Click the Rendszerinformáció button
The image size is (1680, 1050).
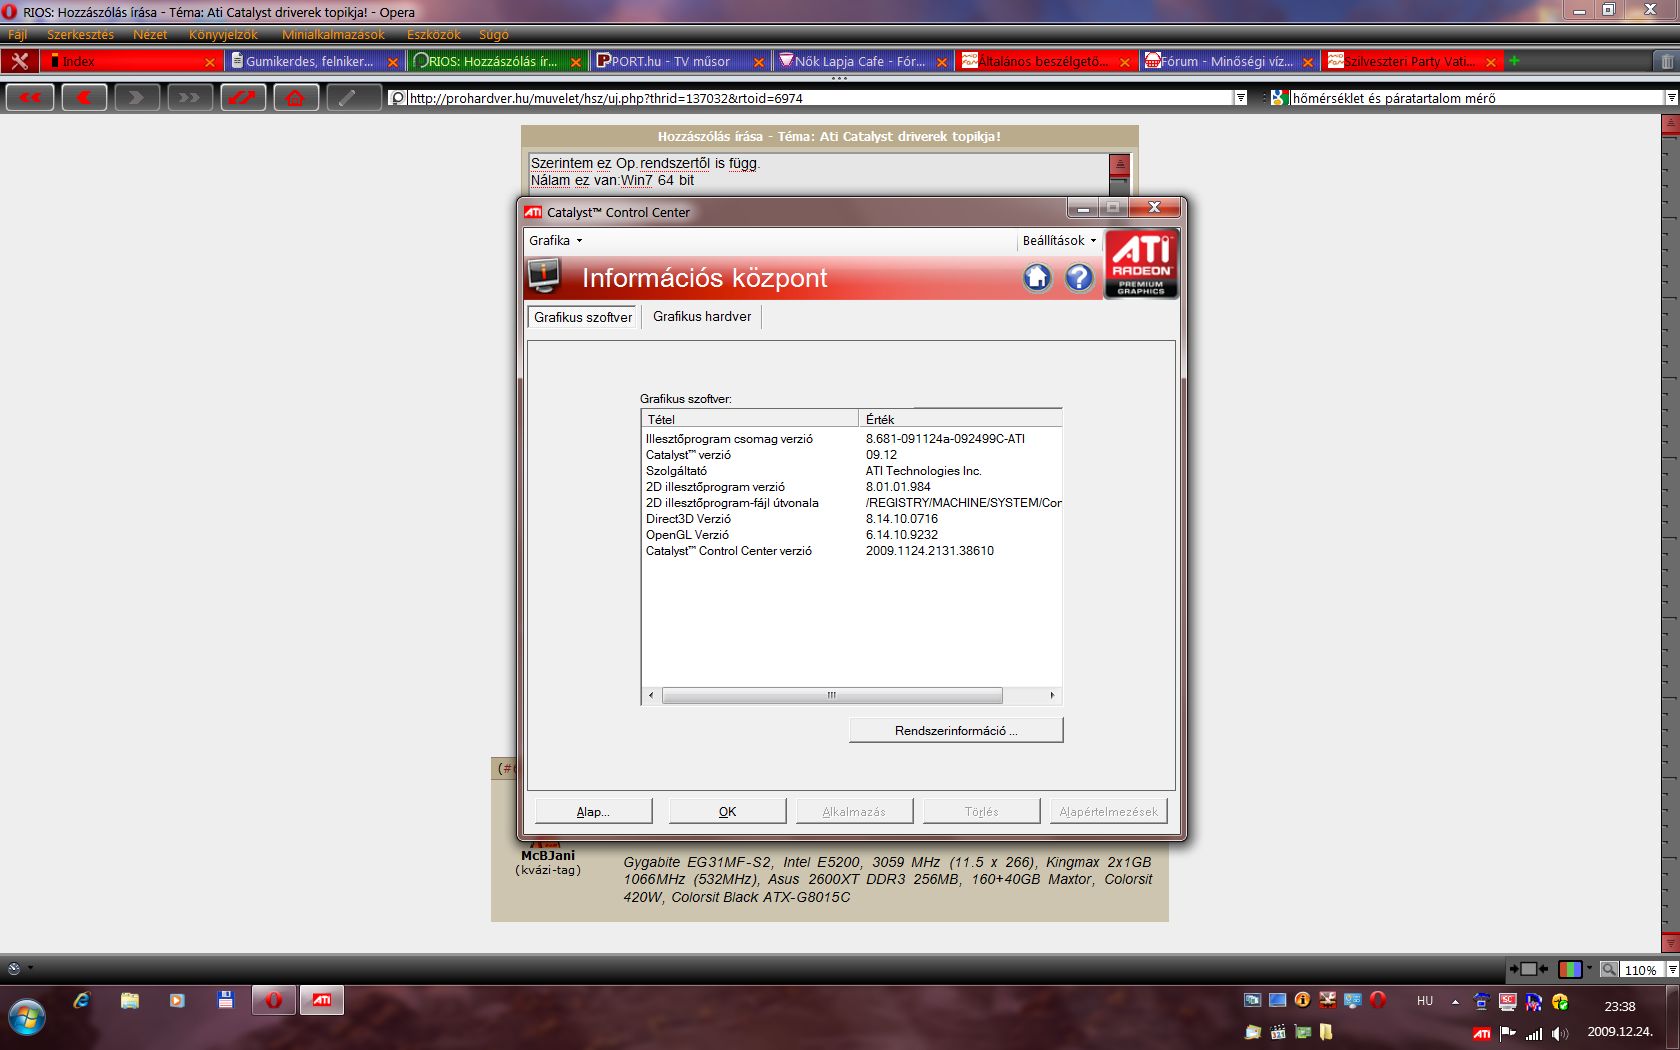click(956, 730)
